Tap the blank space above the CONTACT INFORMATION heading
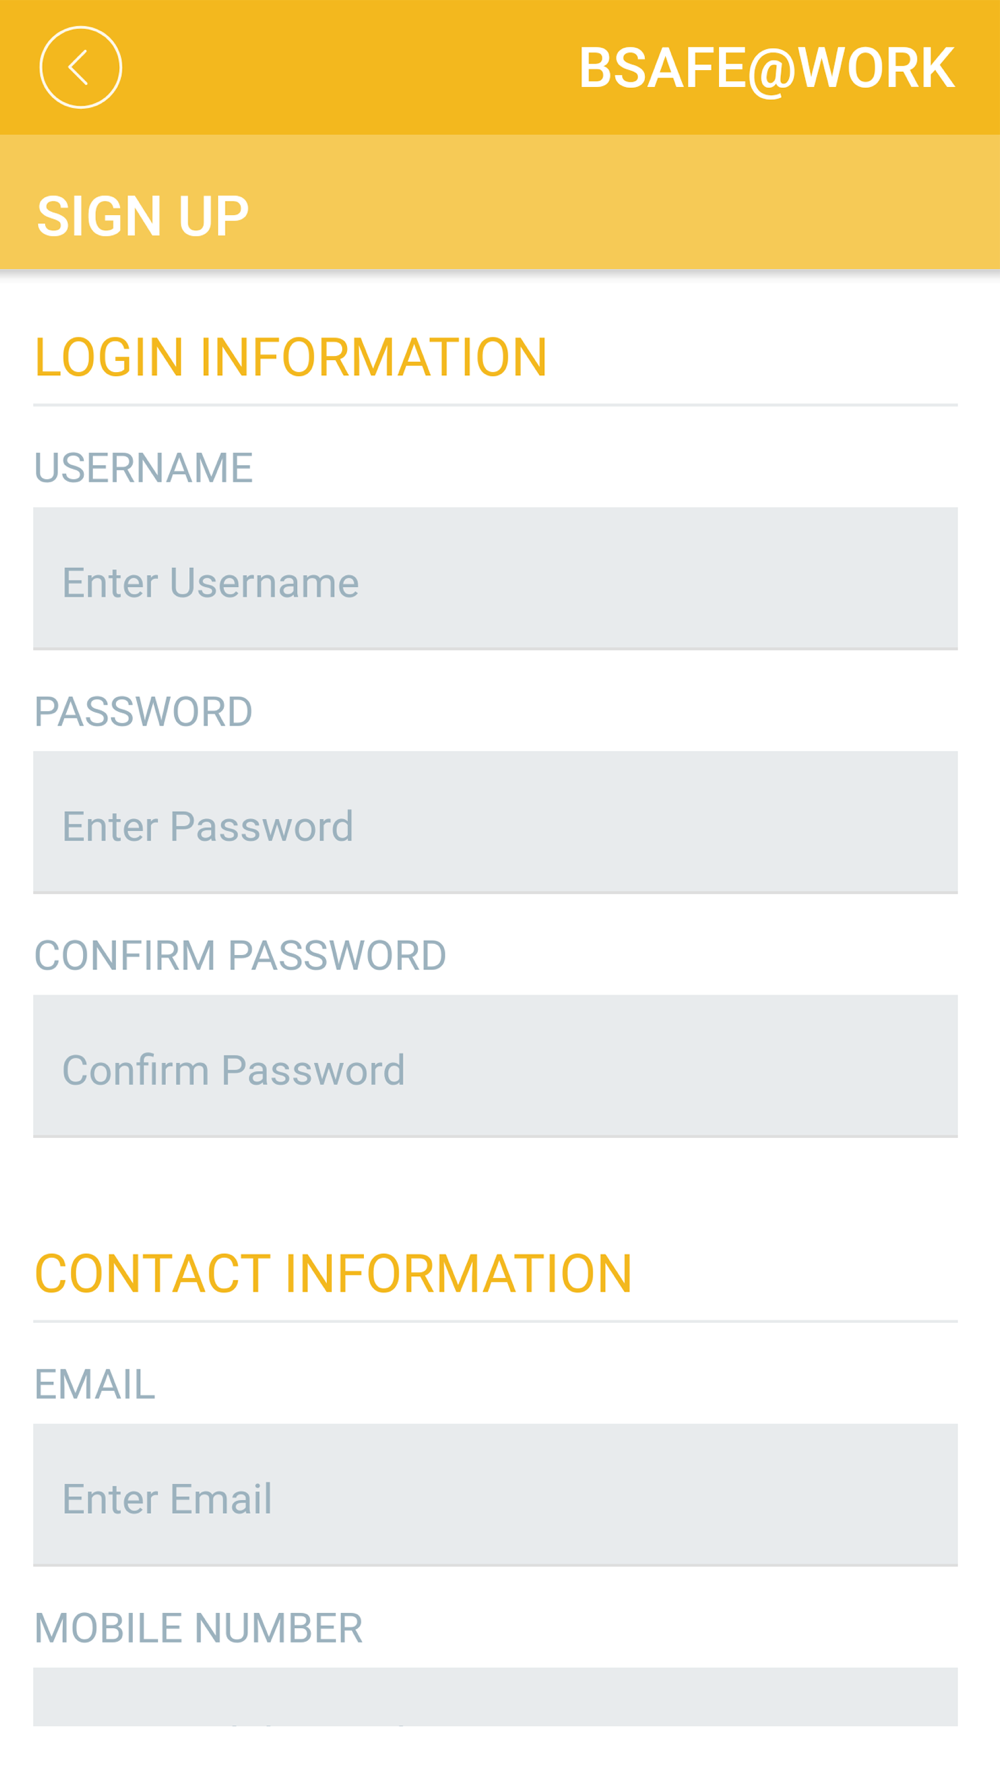1000x1778 pixels. pyautogui.click(x=495, y=1190)
